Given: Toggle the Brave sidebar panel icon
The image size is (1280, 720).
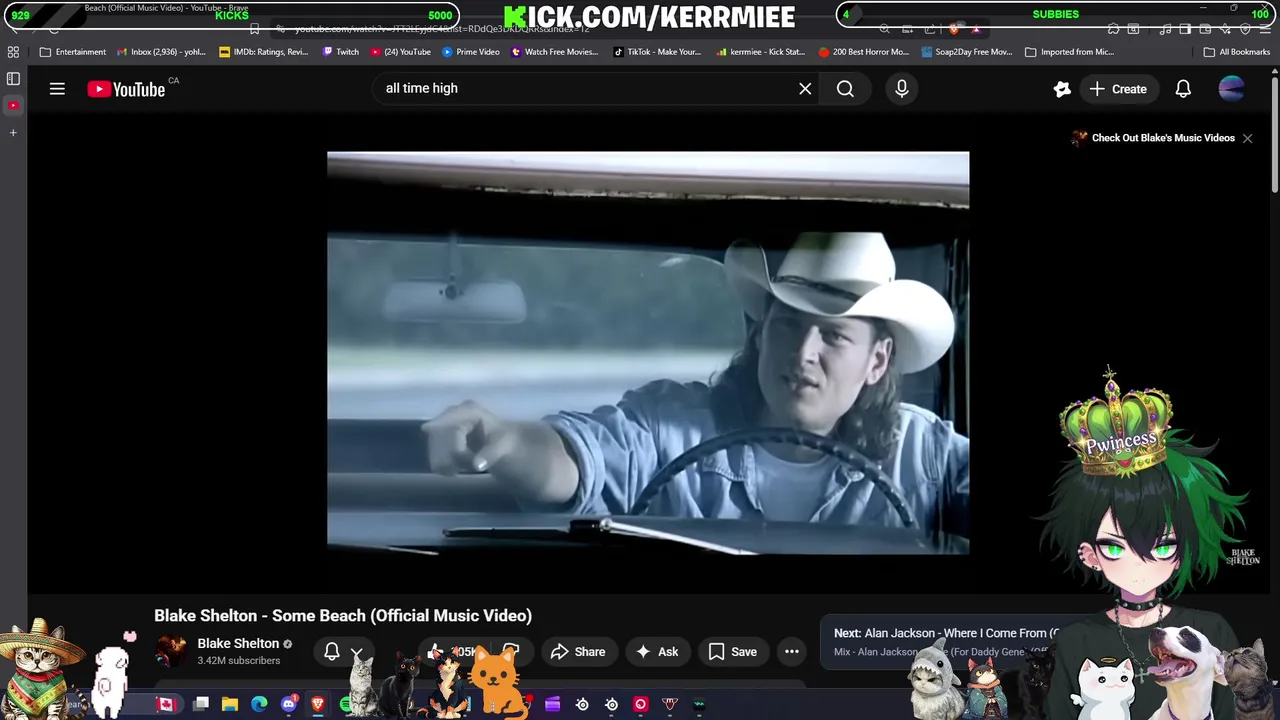Looking at the screenshot, I should [13, 78].
